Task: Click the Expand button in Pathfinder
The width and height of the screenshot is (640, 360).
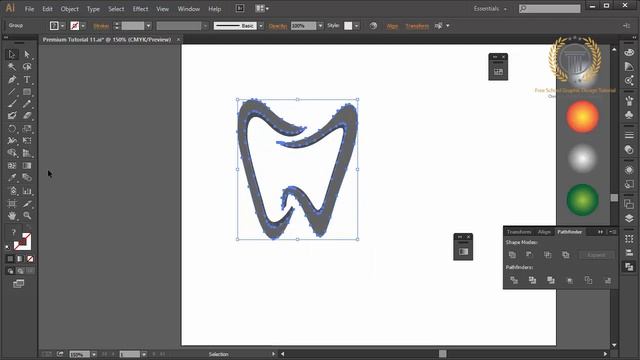Action: (x=596, y=255)
